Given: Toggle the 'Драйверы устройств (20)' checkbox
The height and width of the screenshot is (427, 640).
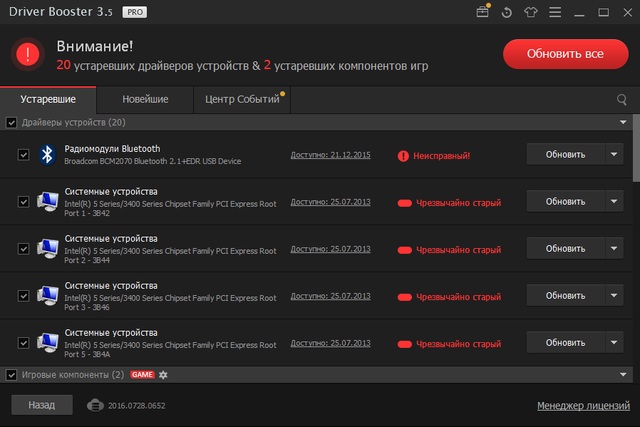Looking at the screenshot, I should pyautogui.click(x=11, y=123).
